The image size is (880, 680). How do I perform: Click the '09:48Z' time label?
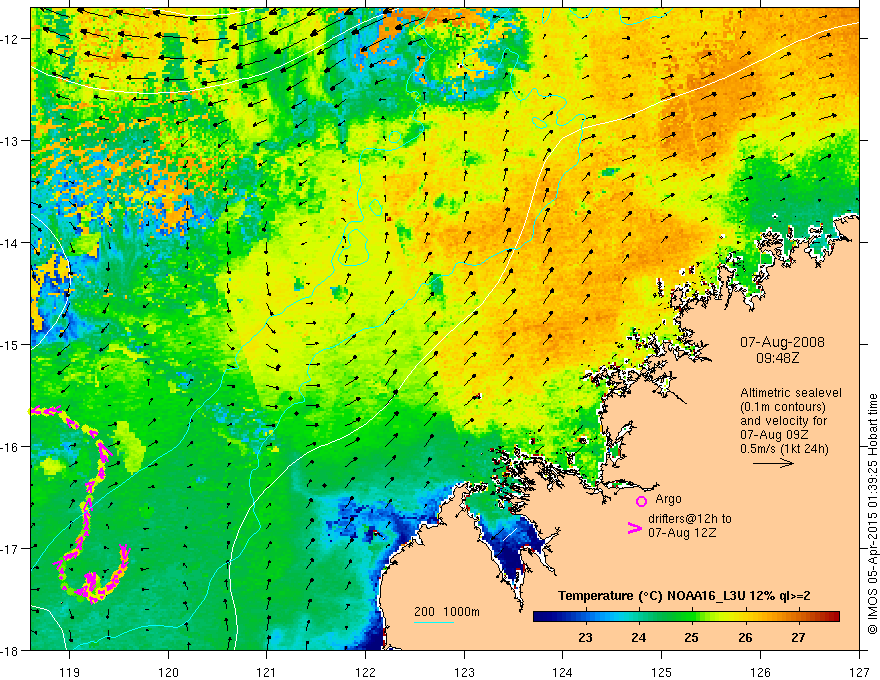(x=777, y=358)
